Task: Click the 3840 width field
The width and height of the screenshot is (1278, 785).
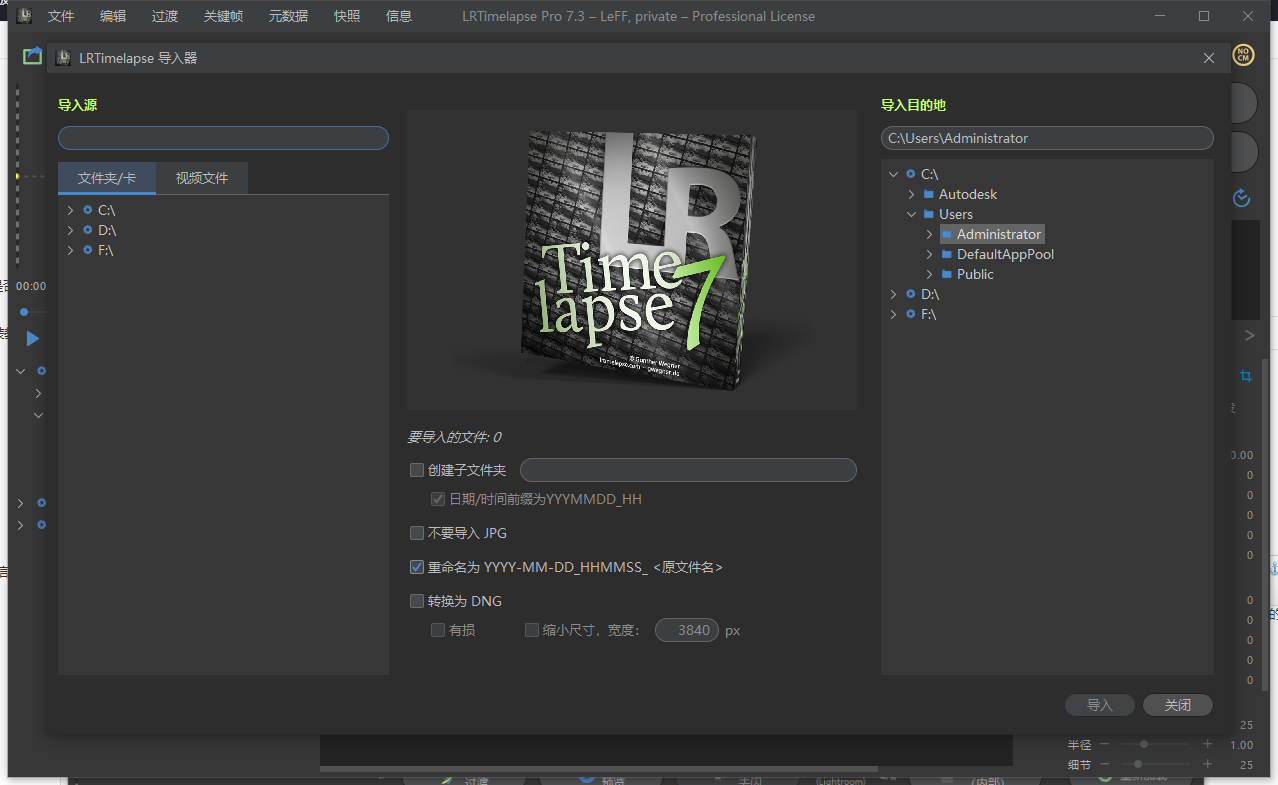Action: coord(687,630)
